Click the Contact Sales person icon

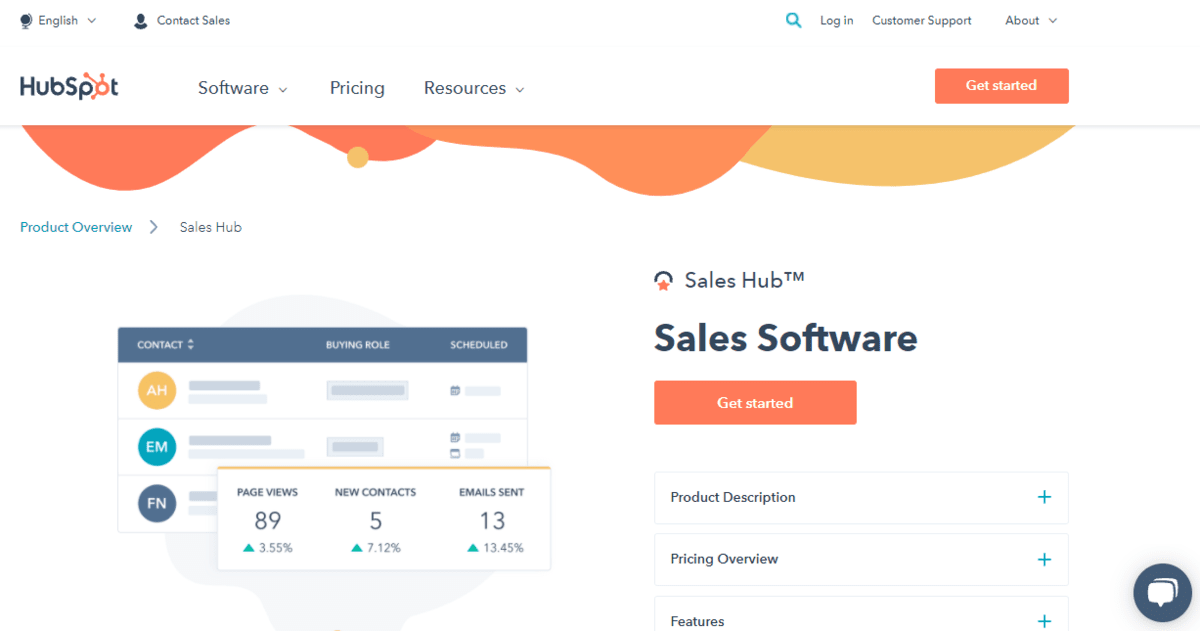tap(141, 20)
